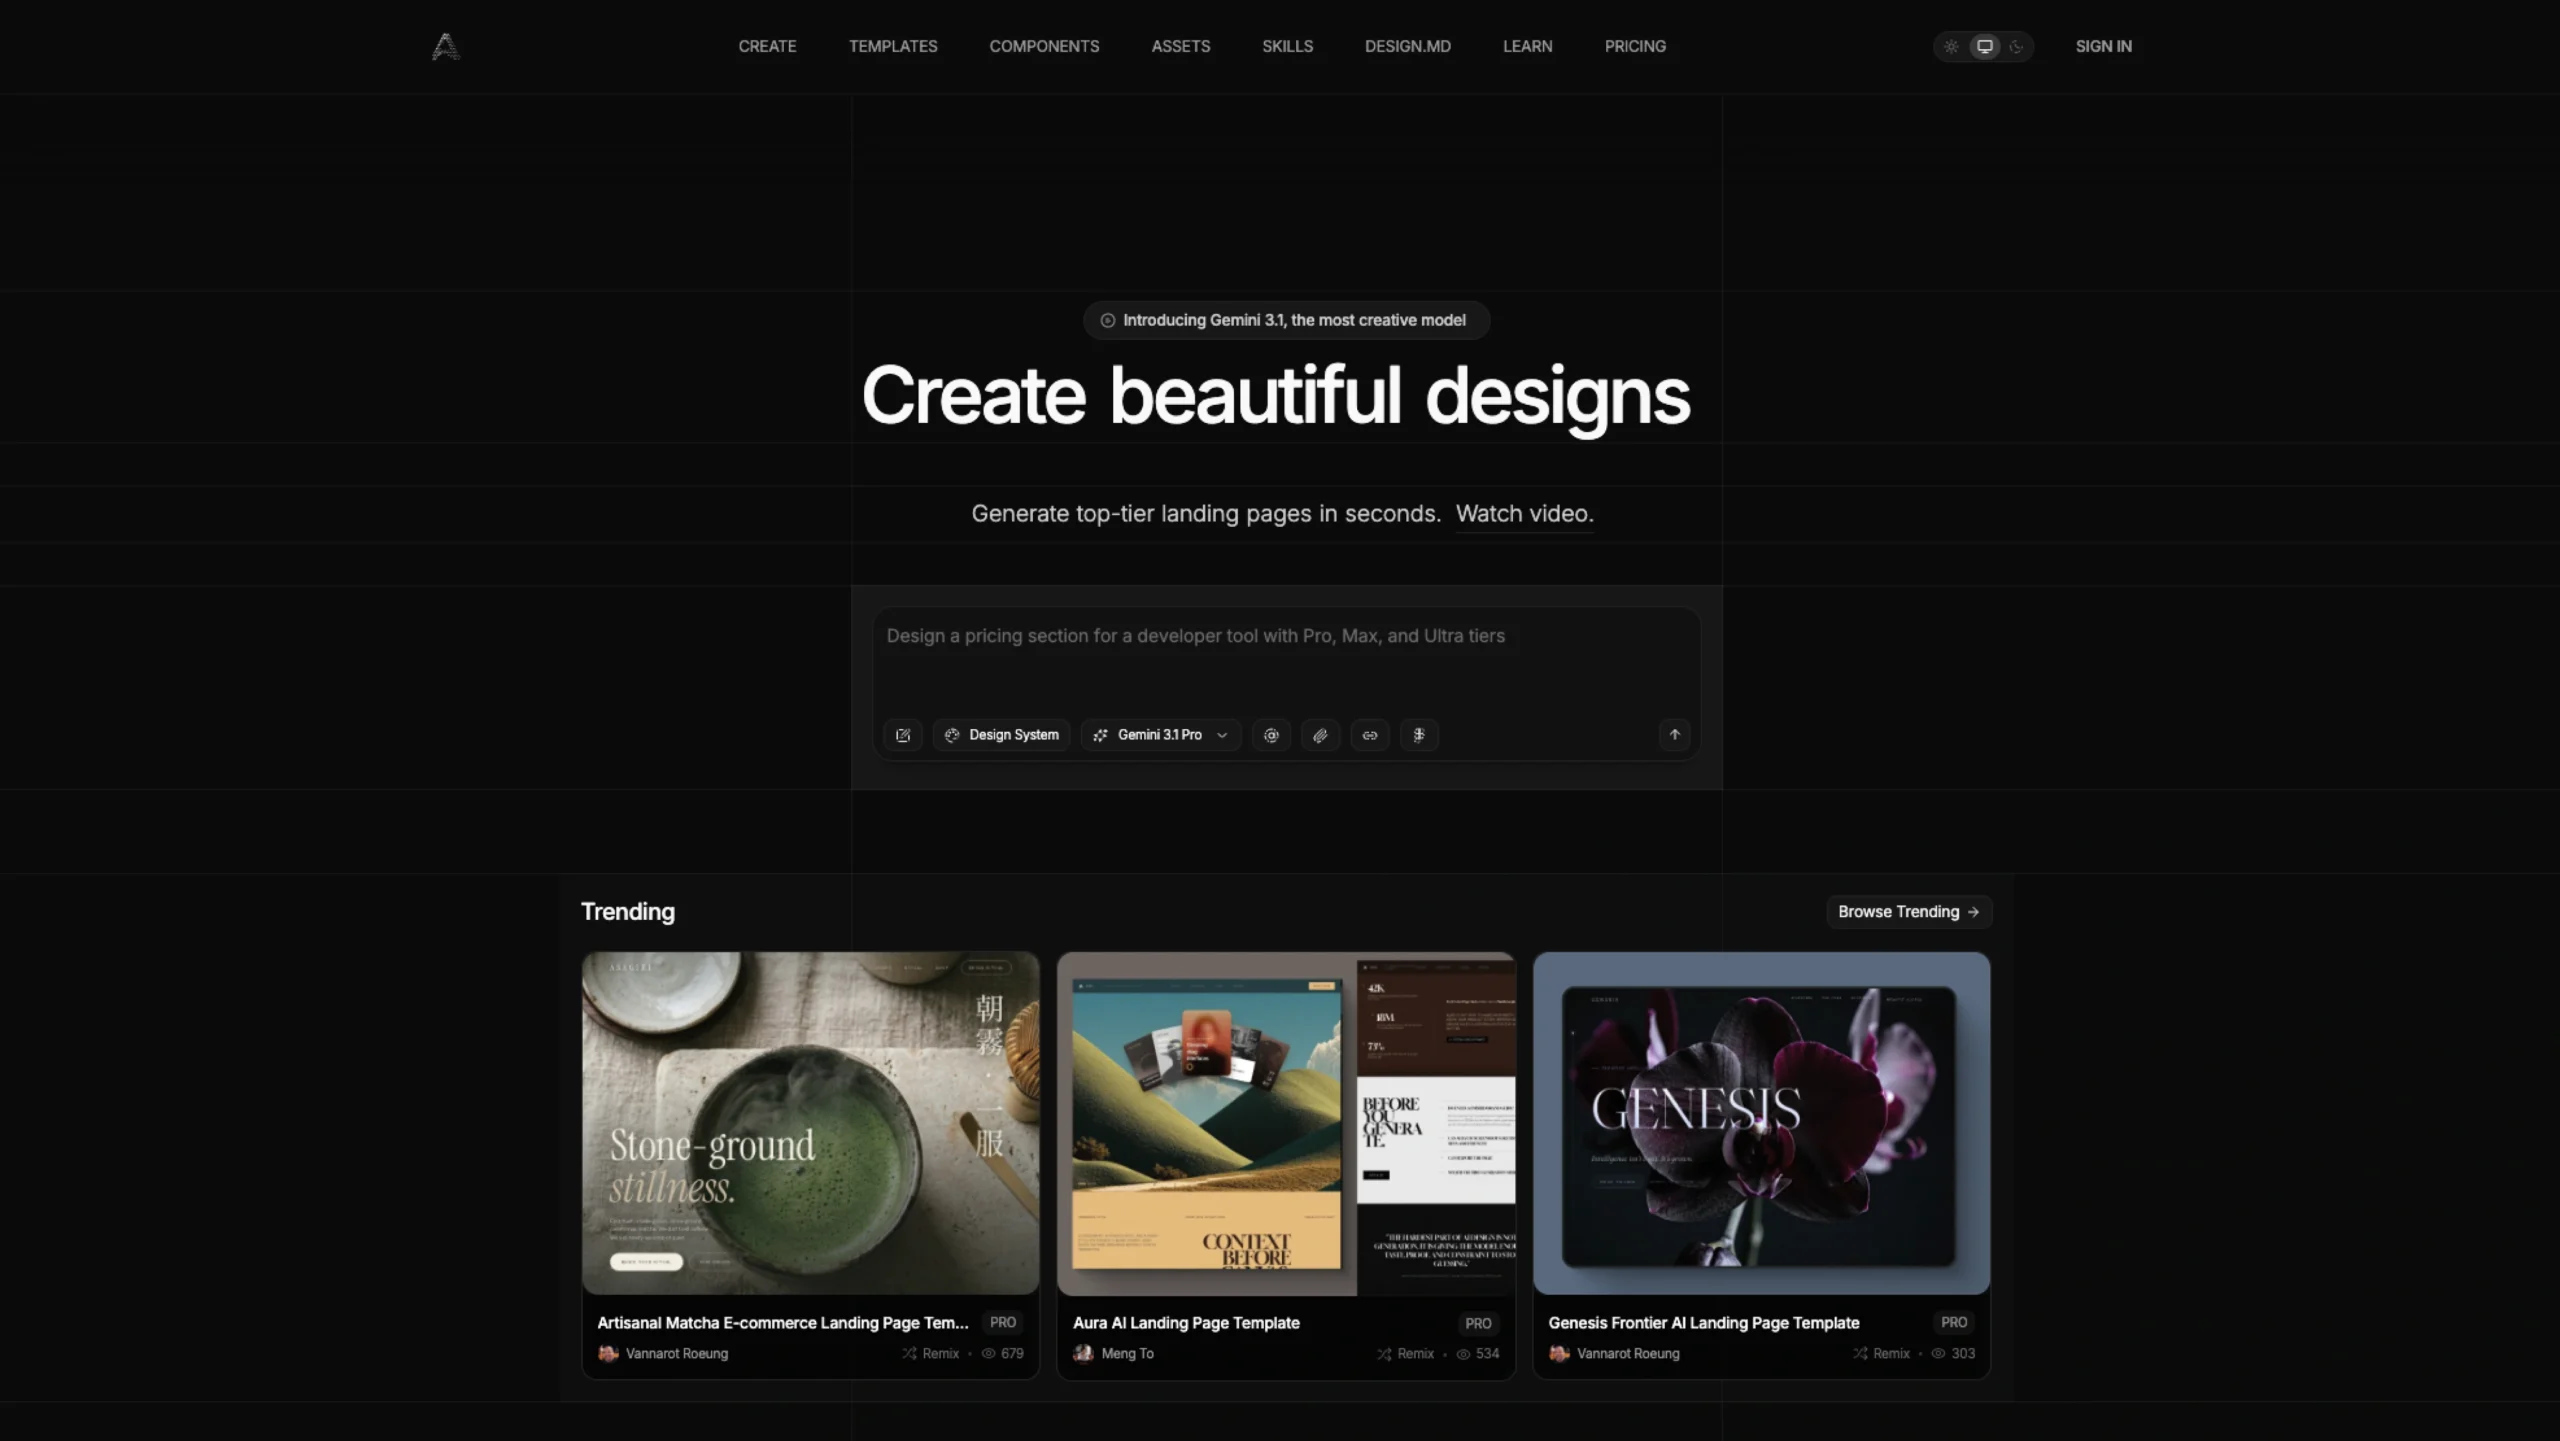Click Remix on the Aura AI card
This screenshot has width=2560, height=1441.
[x=1405, y=1353]
